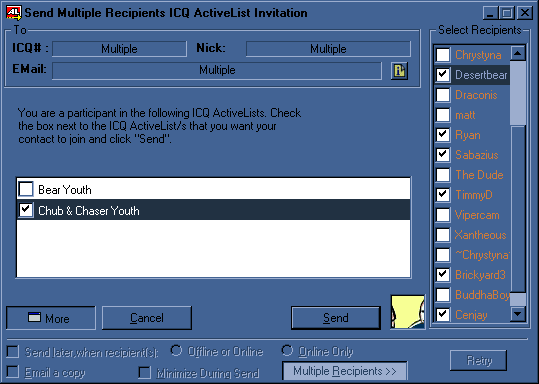Click the Send button
539x384 pixels.
pyautogui.click(x=336, y=318)
